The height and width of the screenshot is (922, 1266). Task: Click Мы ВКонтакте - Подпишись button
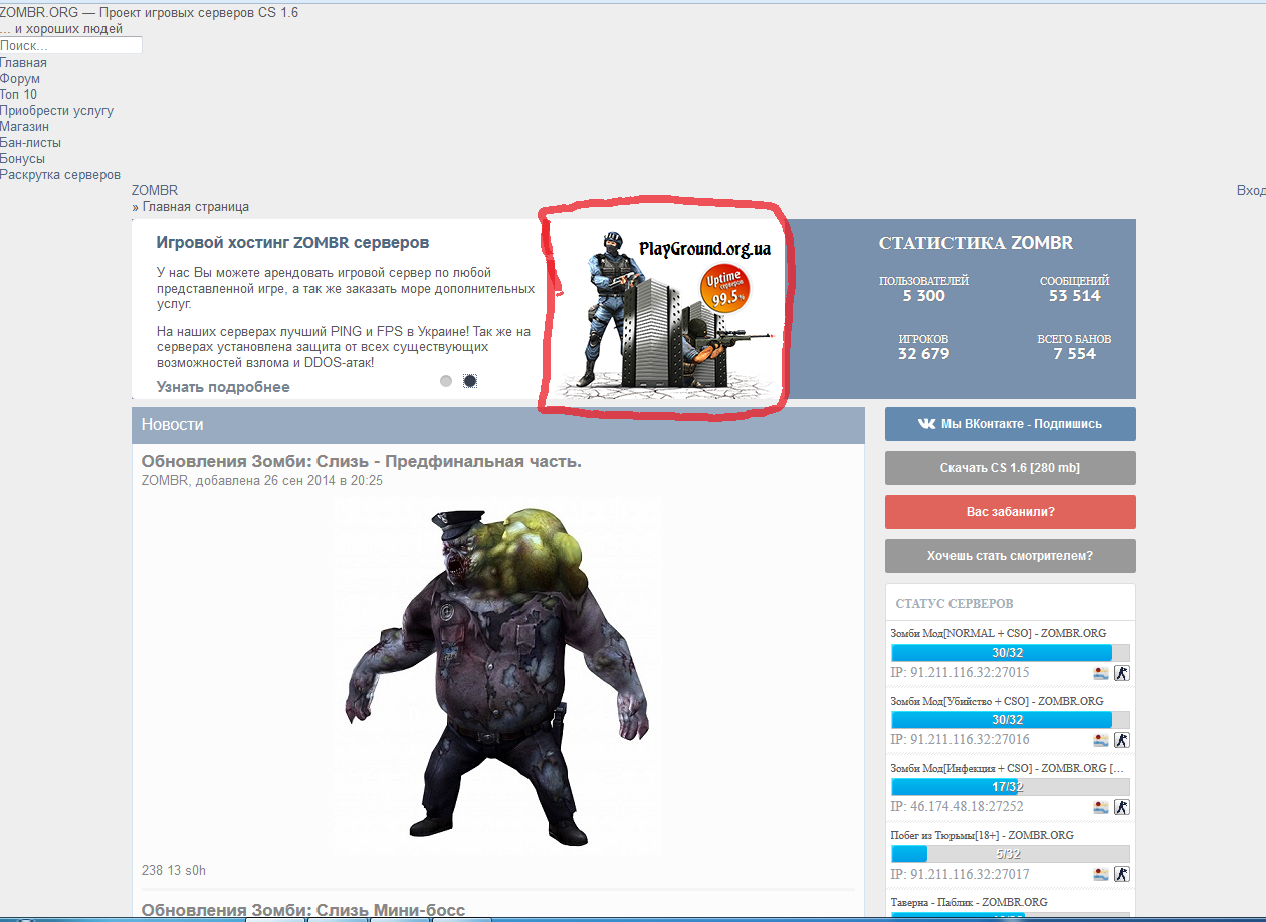coord(1010,424)
